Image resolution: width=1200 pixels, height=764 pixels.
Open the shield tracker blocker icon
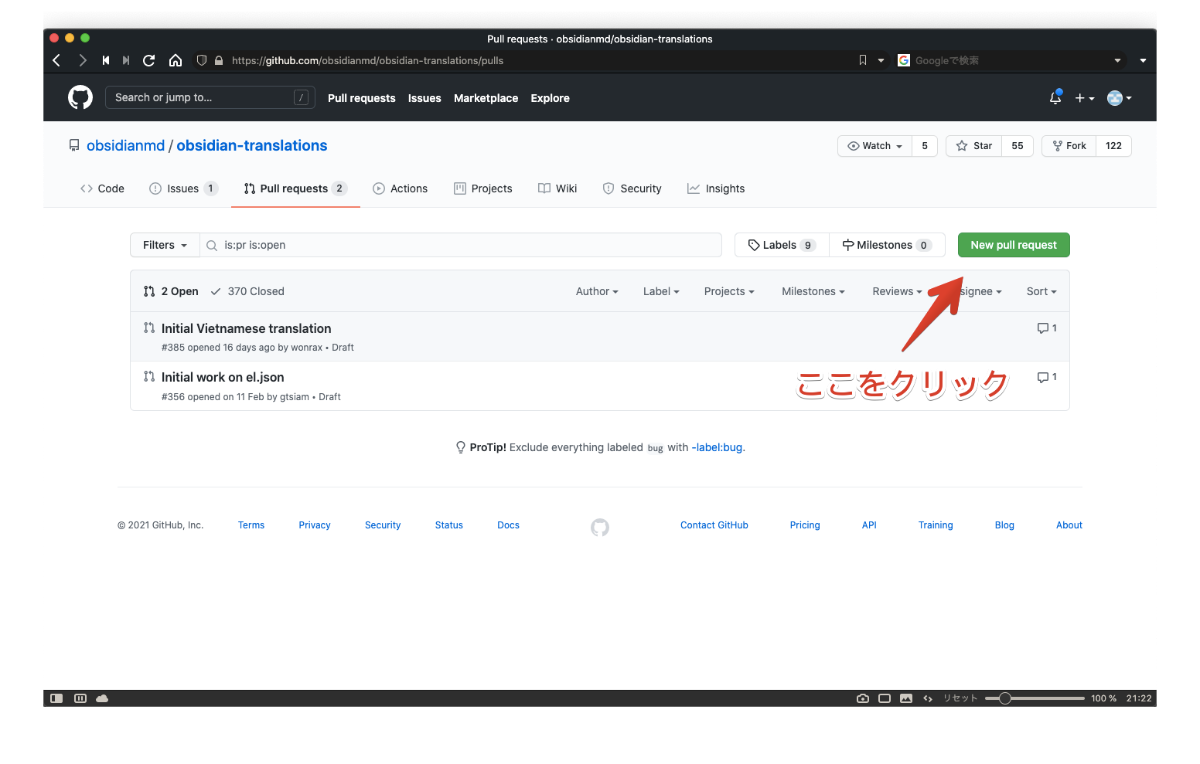pyautogui.click(x=201, y=60)
